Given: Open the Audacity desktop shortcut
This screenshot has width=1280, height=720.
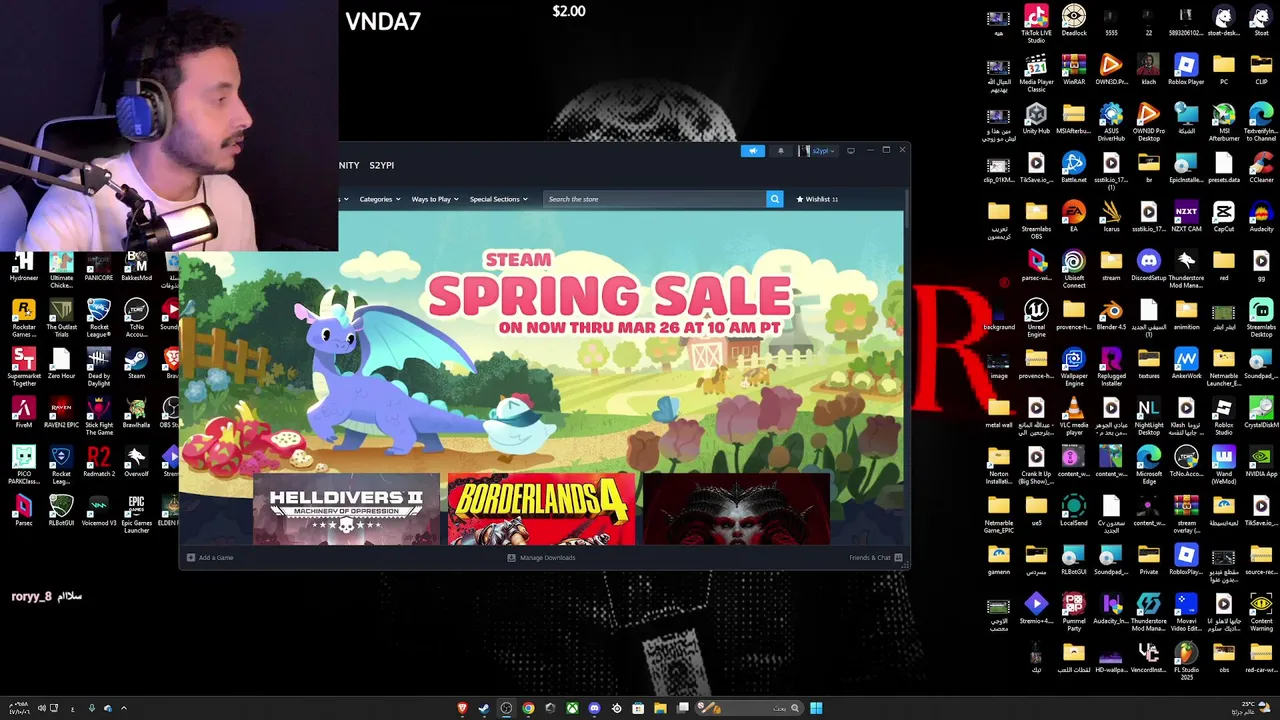Looking at the screenshot, I should pos(1261,217).
